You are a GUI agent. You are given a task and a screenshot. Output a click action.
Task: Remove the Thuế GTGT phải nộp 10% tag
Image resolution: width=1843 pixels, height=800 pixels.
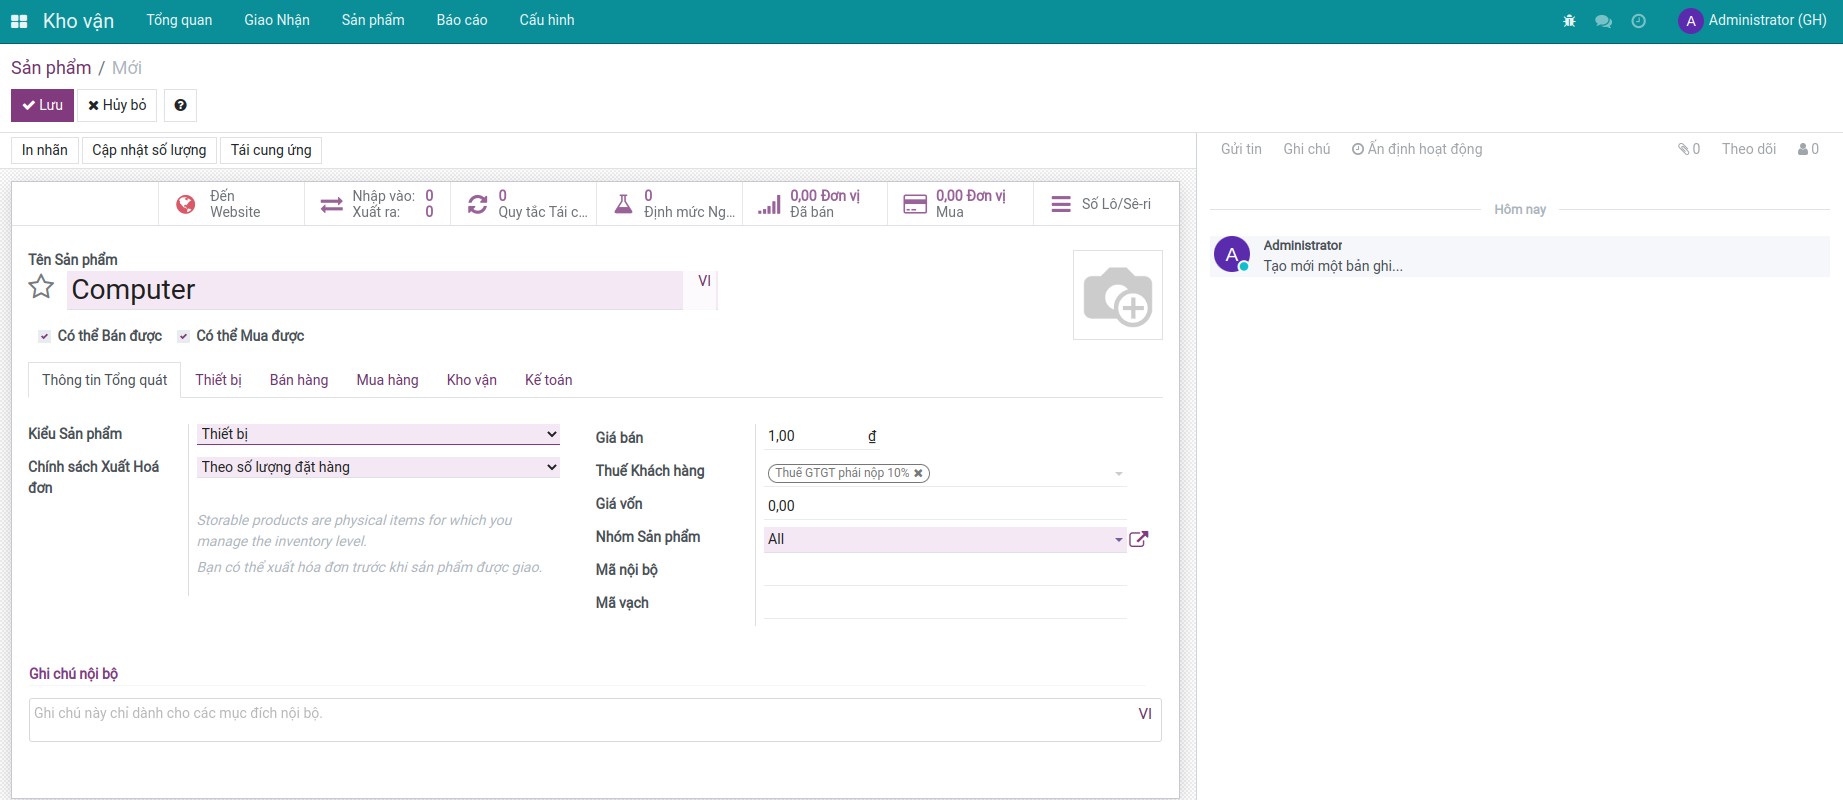click(918, 473)
